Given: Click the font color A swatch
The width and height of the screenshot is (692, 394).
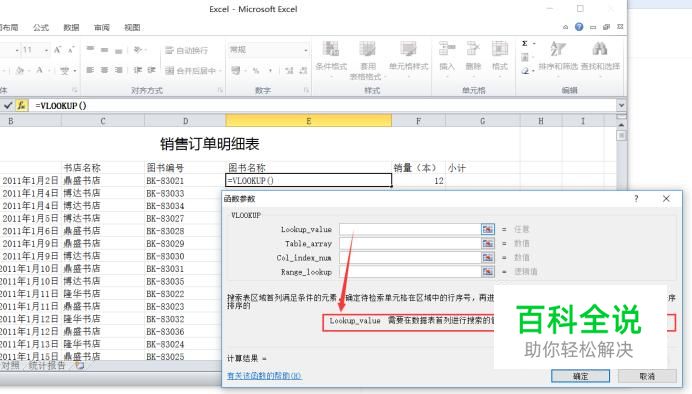Looking at the screenshot, I should pos(39,71).
